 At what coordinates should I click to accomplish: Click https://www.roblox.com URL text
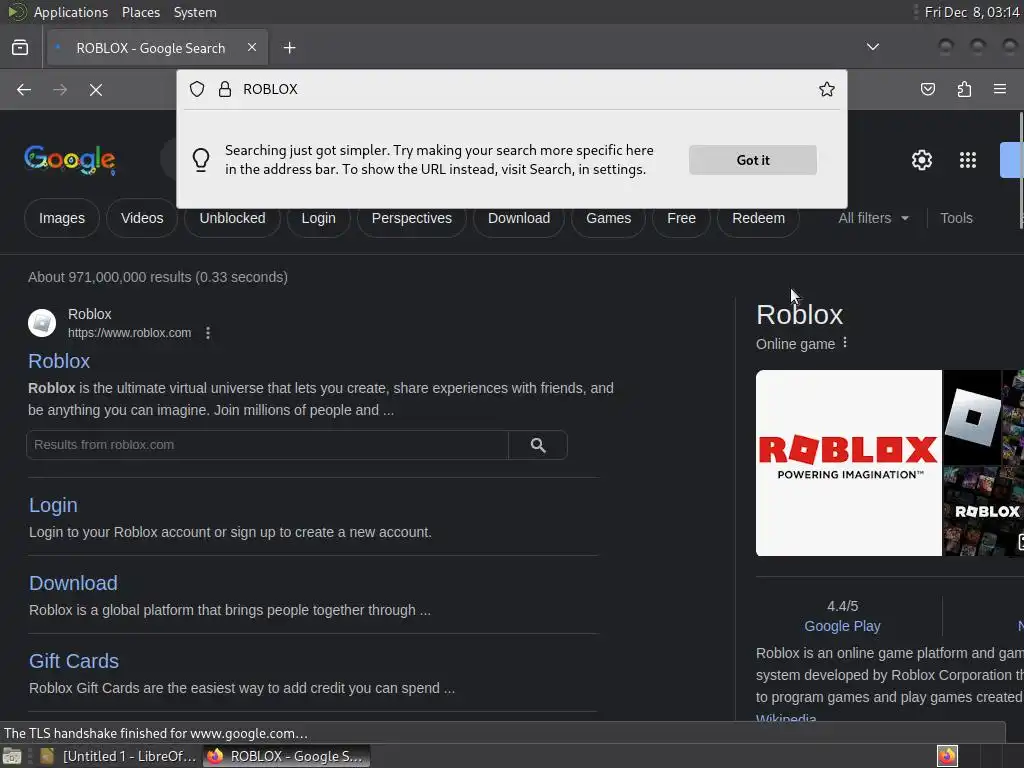point(129,333)
